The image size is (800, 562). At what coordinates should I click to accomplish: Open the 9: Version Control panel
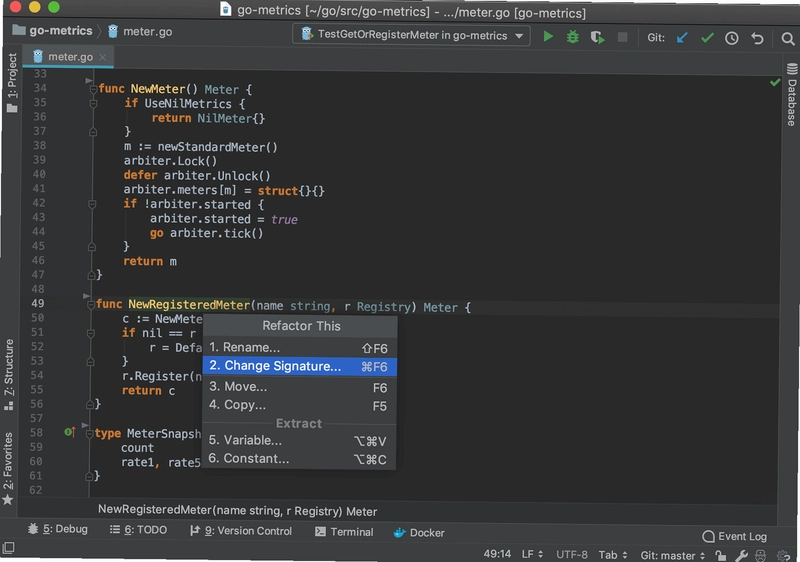click(x=241, y=531)
